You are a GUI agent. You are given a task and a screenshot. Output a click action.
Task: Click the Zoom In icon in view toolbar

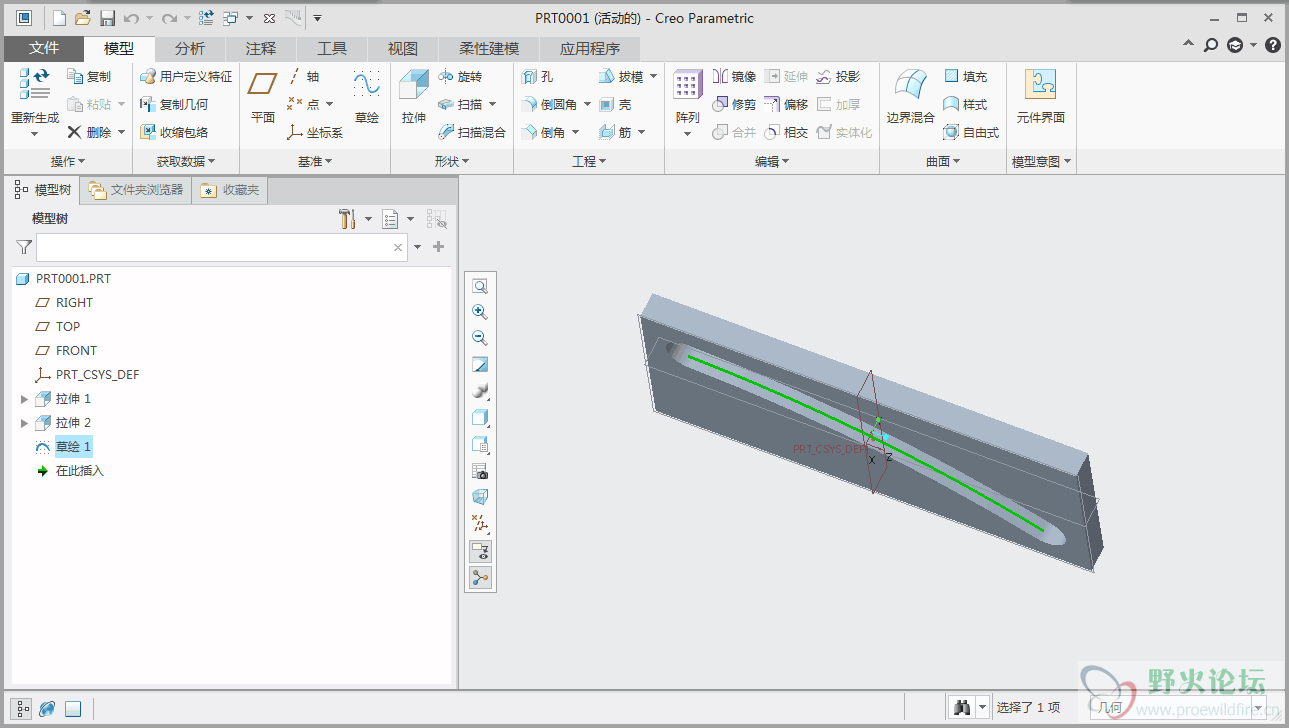click(480, 312)
